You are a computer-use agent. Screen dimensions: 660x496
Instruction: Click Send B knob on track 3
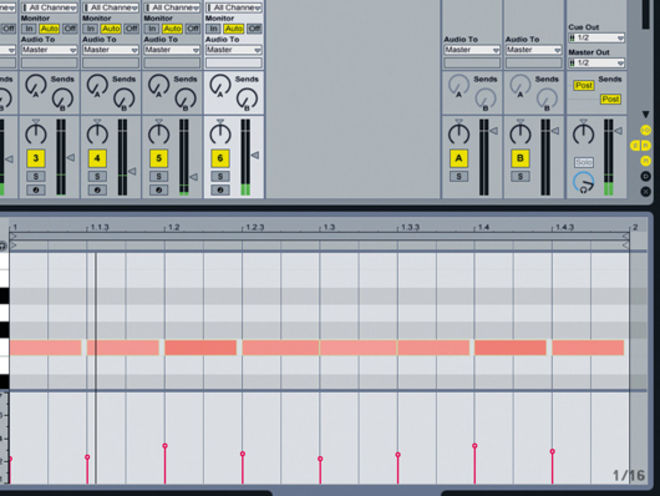tap(63, 99)
